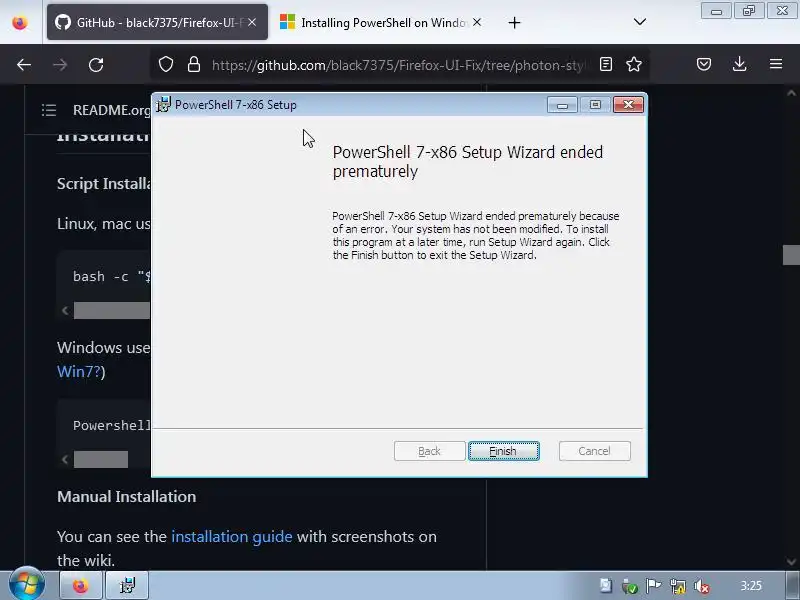Click the Finish button in the Setup wizard
This screenshot has width=800, height=600.
point(504,451)
